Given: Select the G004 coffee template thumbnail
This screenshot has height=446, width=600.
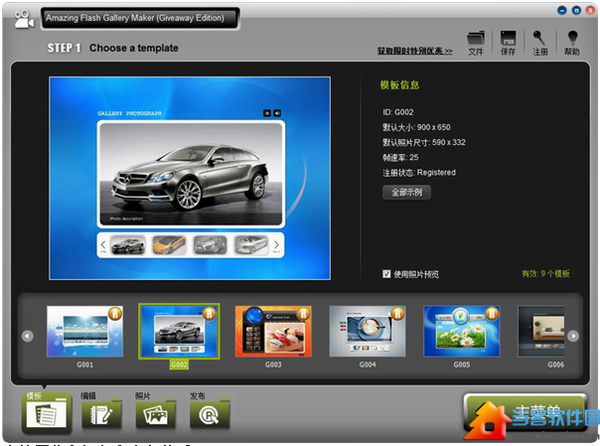Looking at the screenshot, I should tap(367, 331).
